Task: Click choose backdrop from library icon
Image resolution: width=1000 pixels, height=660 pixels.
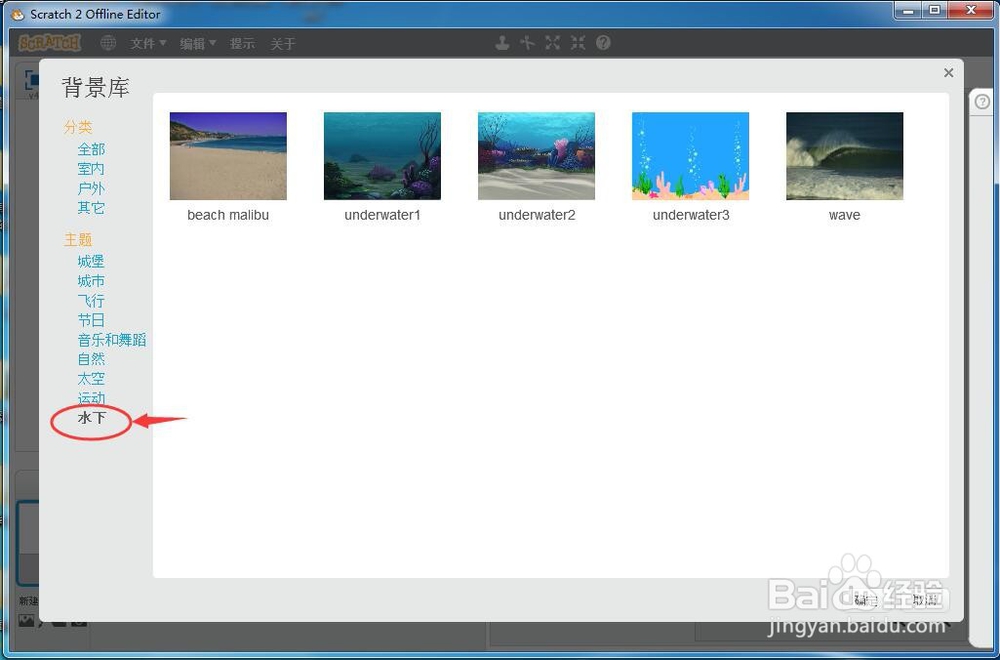Action: [x=26, y=620]
